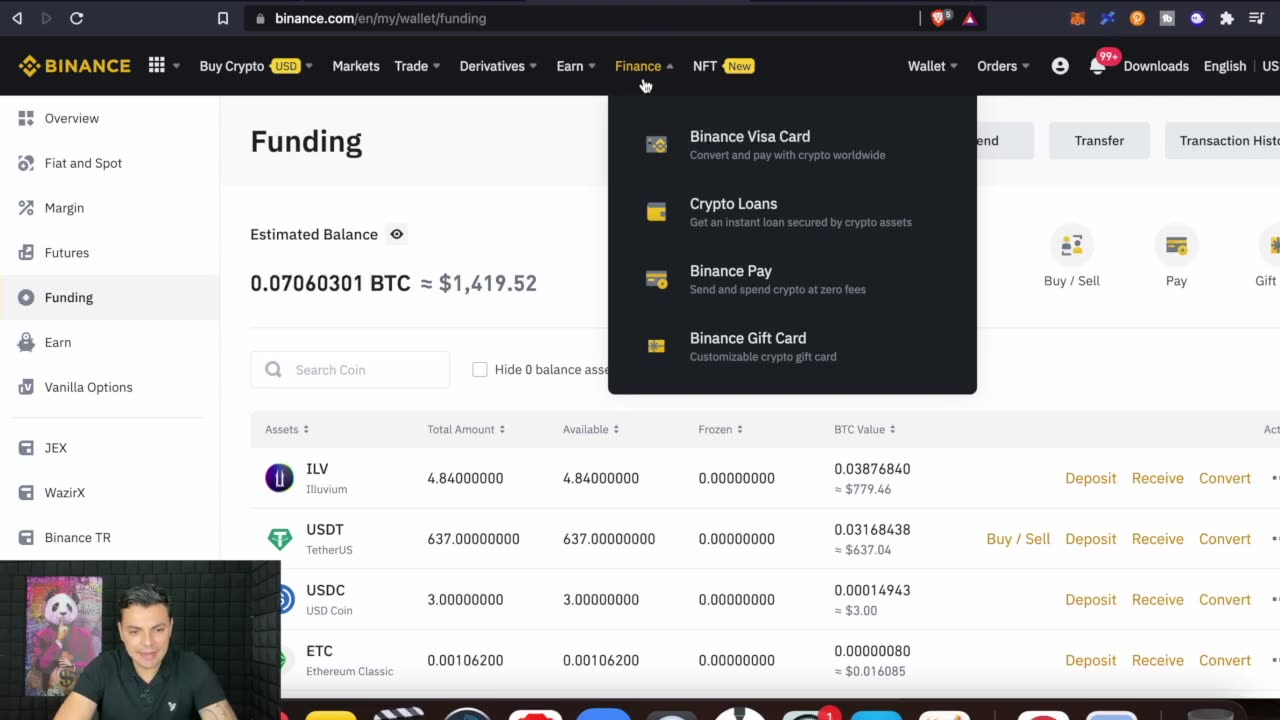This screenshot has height=720, width=1280.
Task: Click the Fiat and Spot sidebar icon
Action: 26,163
